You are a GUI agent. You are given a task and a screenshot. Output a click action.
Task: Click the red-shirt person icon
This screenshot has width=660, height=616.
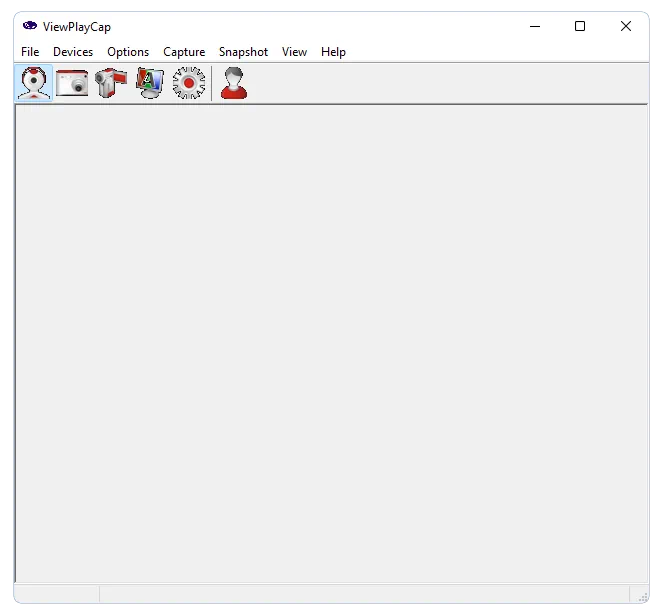tap(234, 83)
